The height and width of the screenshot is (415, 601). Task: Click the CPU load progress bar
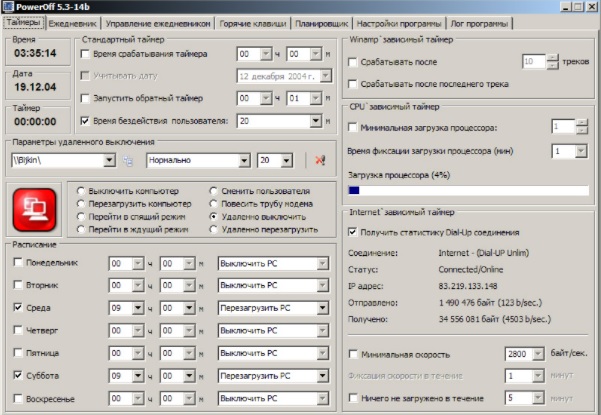pyautogui.click(x=468, y=190)
